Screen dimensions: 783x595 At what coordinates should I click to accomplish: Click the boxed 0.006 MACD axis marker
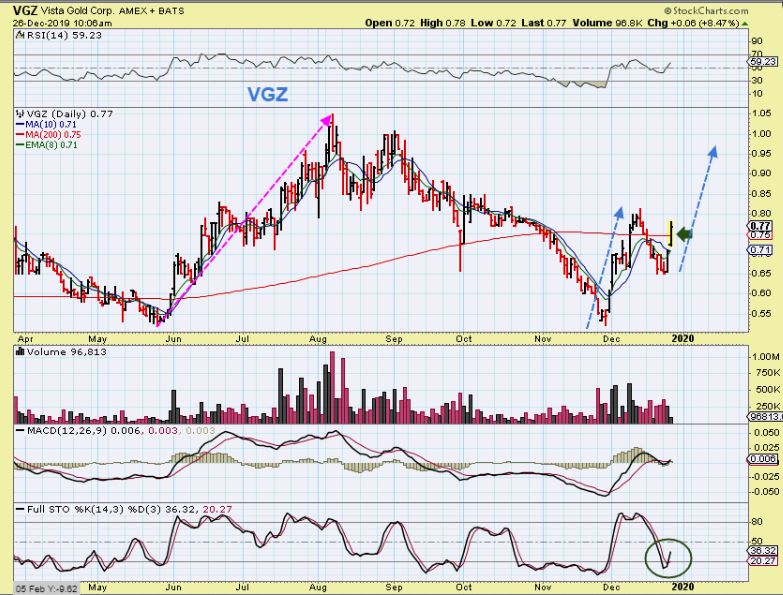click(x=763, y=459)
